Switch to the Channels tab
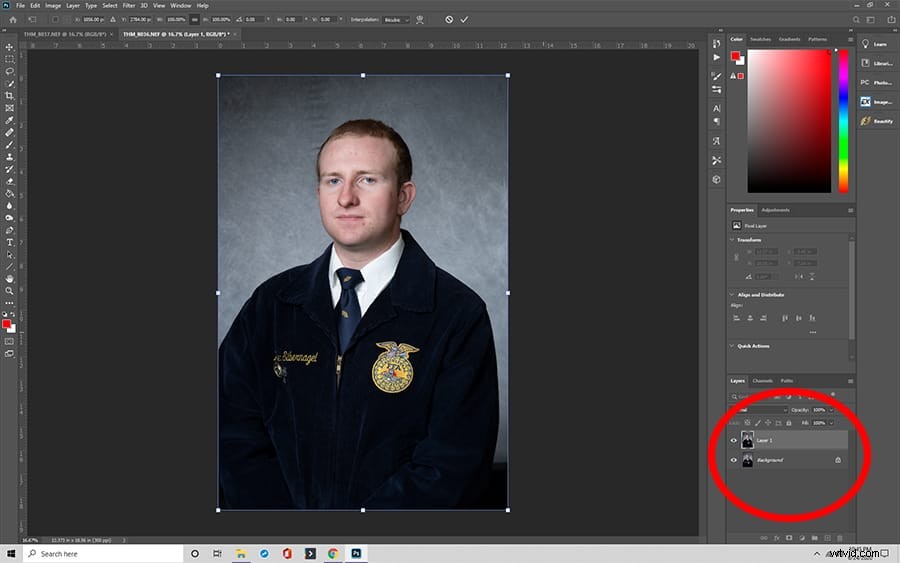Screen dimensions: 900x563 point(762,380)
